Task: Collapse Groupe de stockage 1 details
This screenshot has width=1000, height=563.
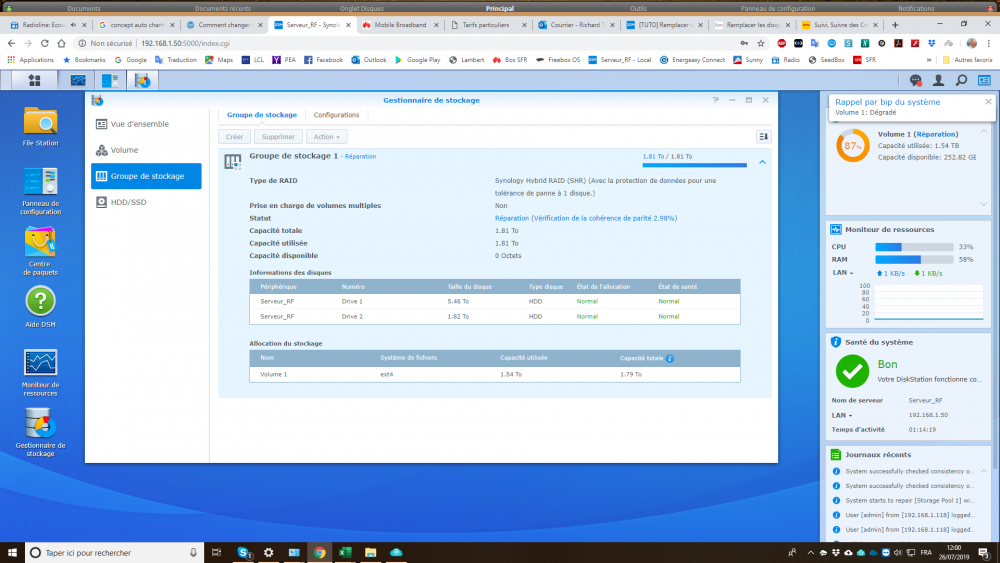Action: tap(762, 161)
